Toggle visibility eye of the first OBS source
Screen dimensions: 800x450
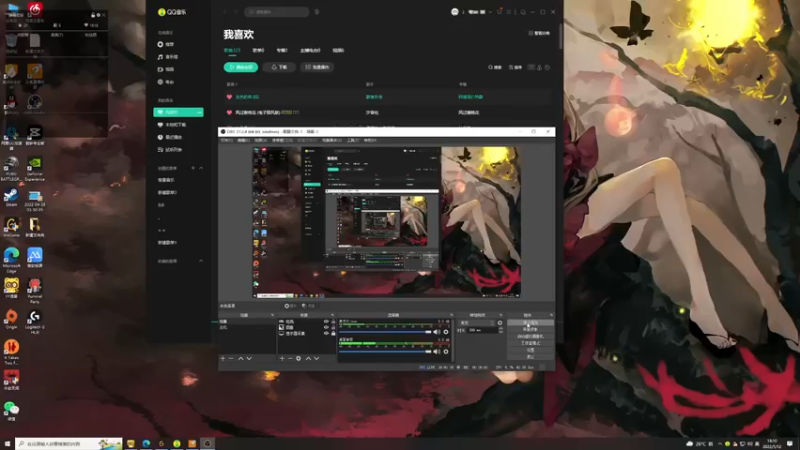tap(326, 321)
